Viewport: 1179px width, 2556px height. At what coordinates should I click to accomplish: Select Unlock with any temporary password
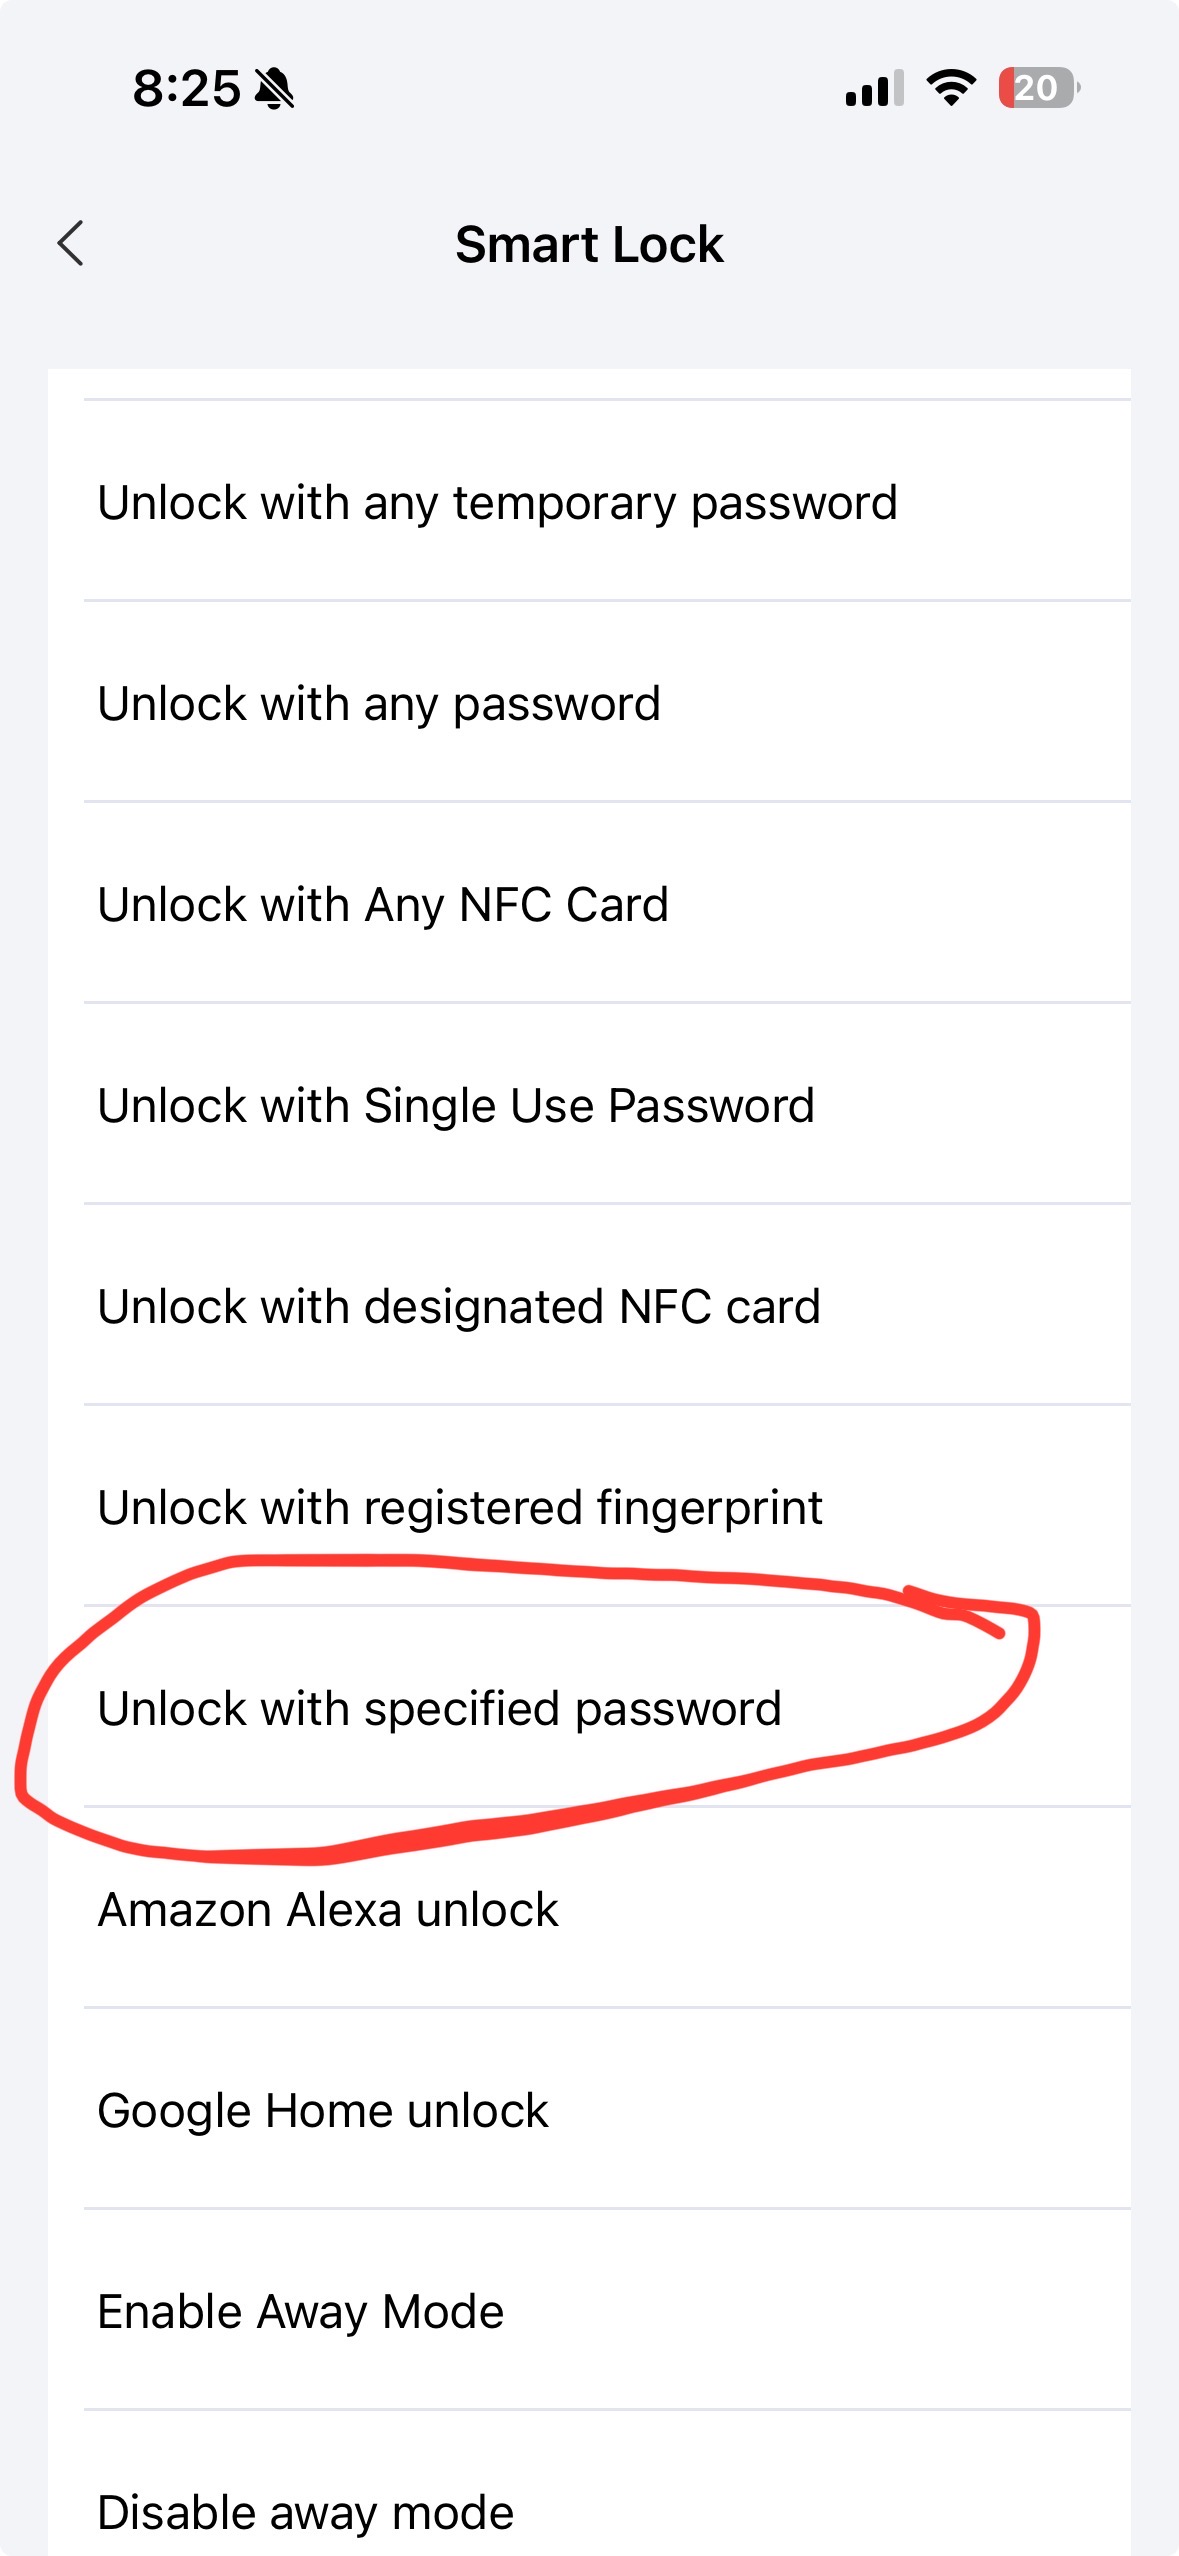497,502
